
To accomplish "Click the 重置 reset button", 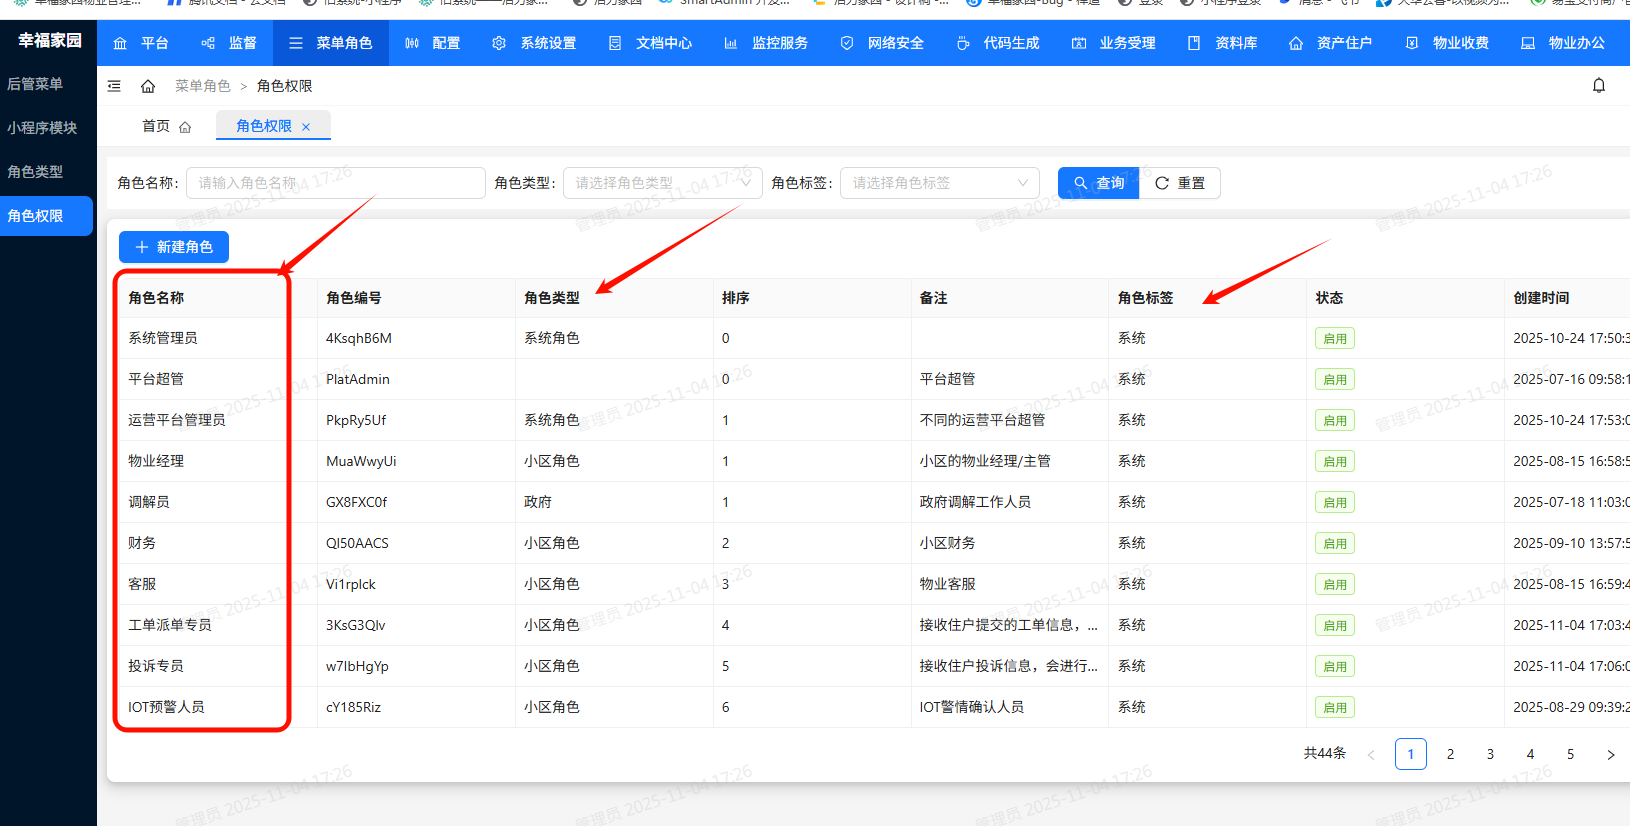I will (x=1180, y=183).
